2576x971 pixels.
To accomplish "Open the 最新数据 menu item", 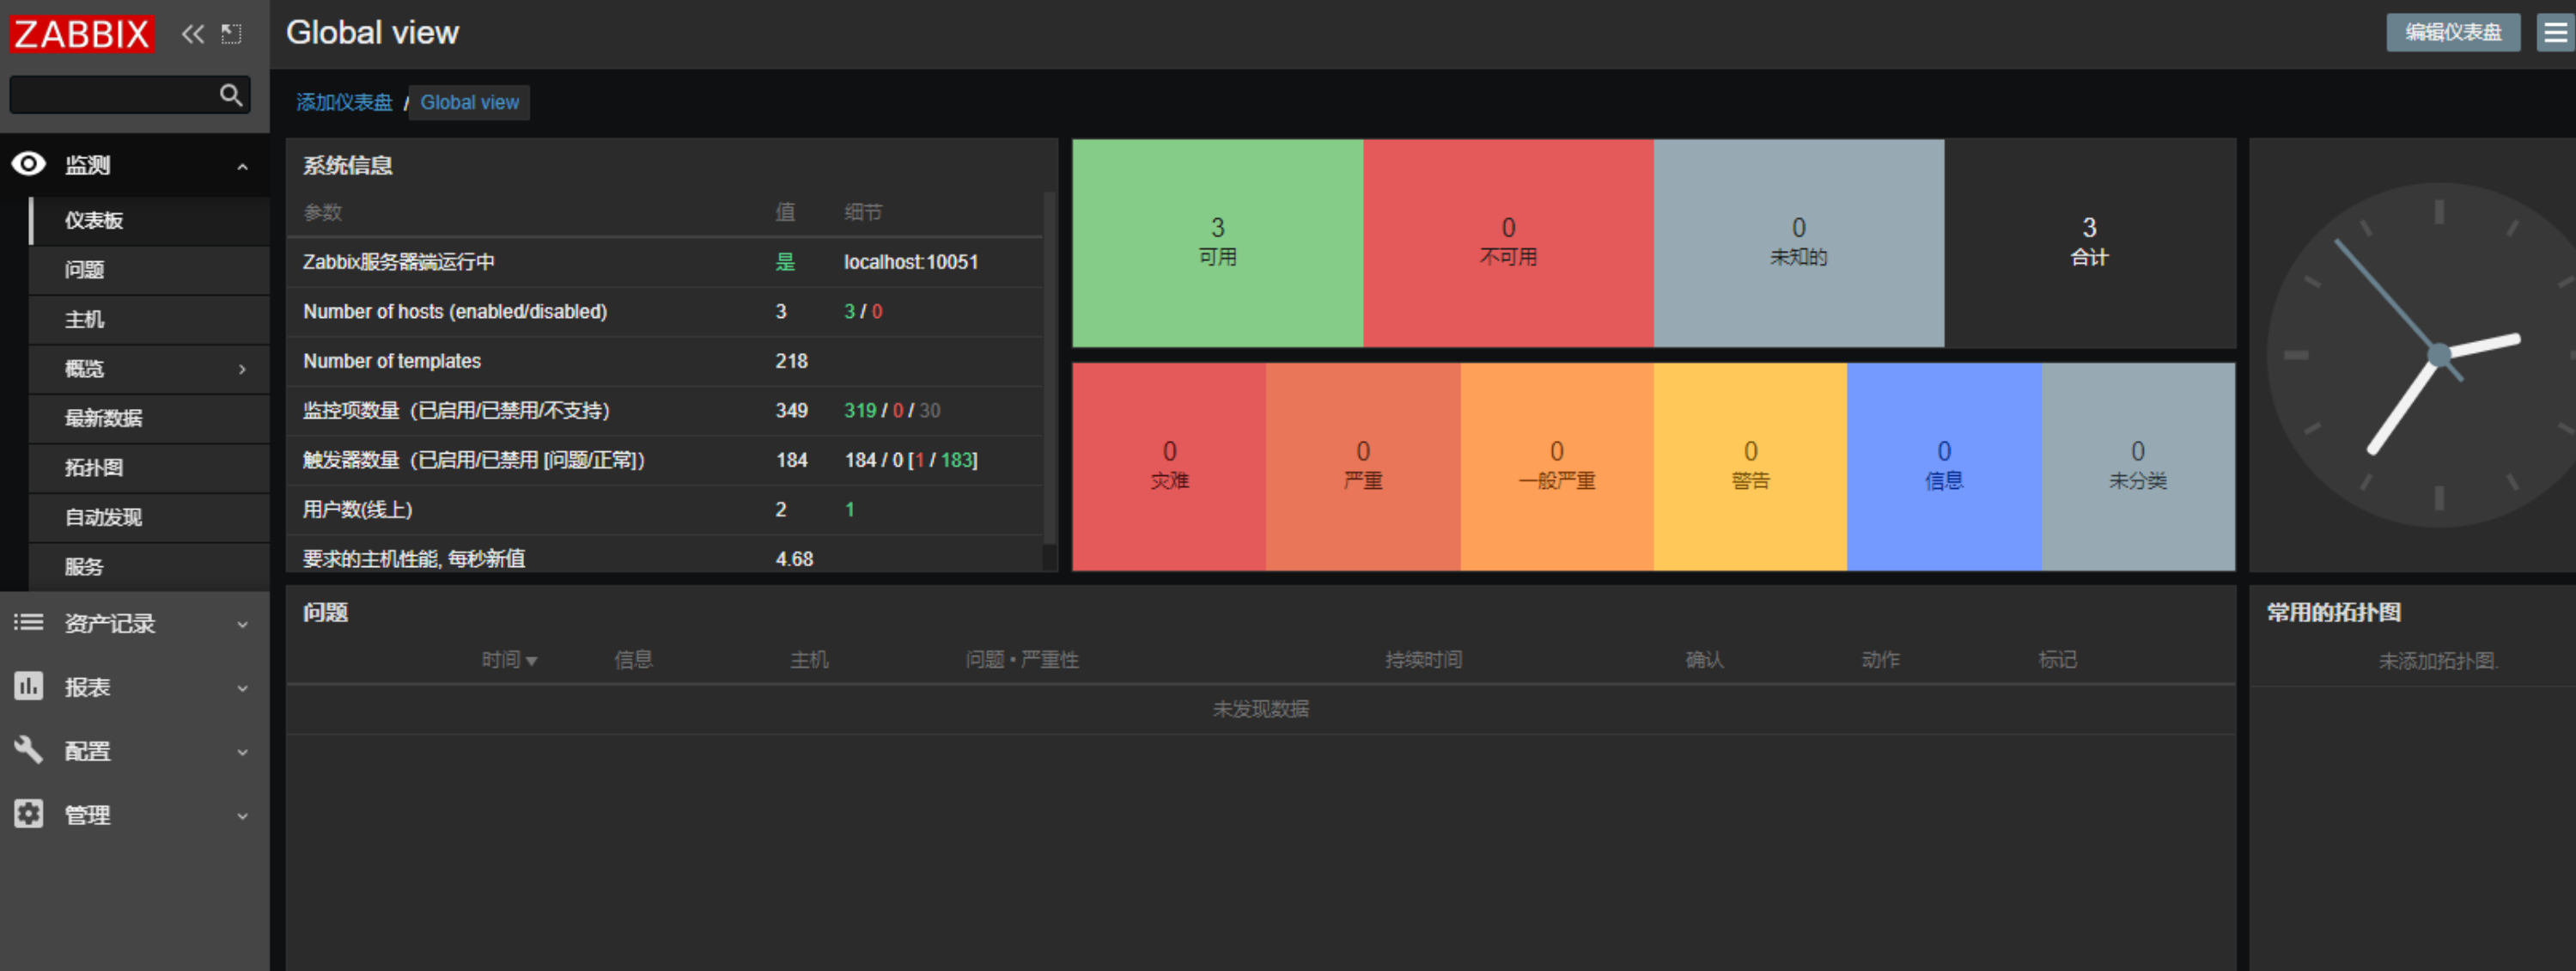I will point(104,418).
